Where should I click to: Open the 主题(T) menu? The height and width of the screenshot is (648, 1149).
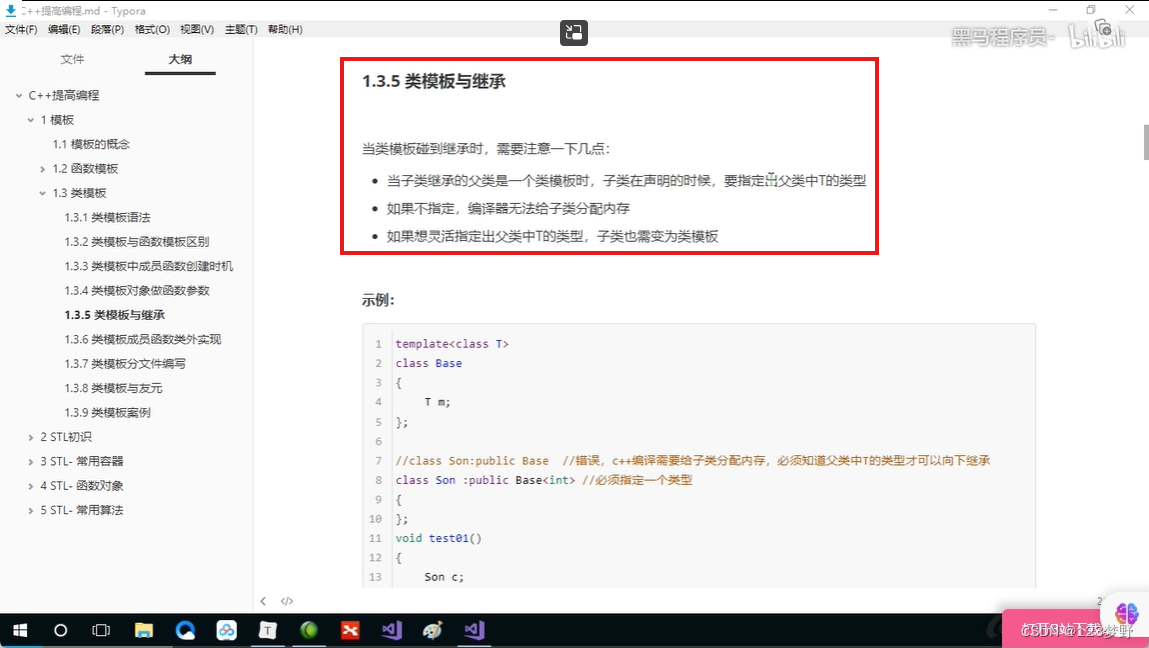pos(240,29)
